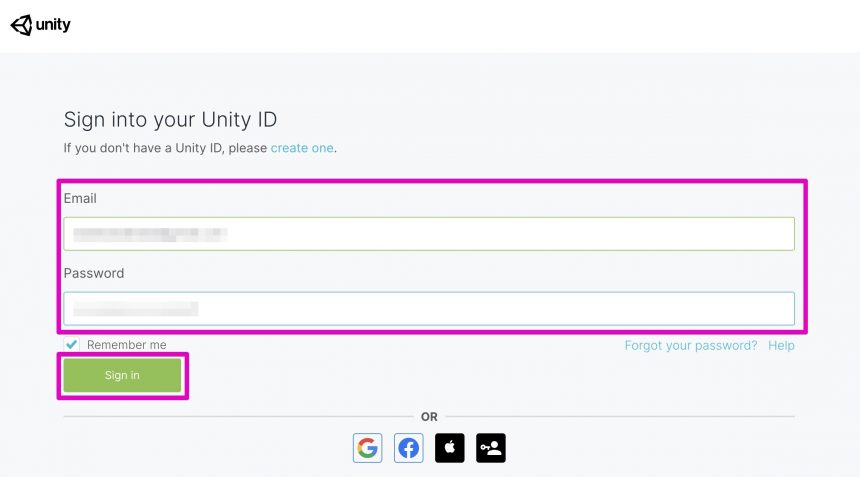The width and height of the screenshot is (860, 477).
Task: Sign in with the Google icon
Action: (367, 448)
